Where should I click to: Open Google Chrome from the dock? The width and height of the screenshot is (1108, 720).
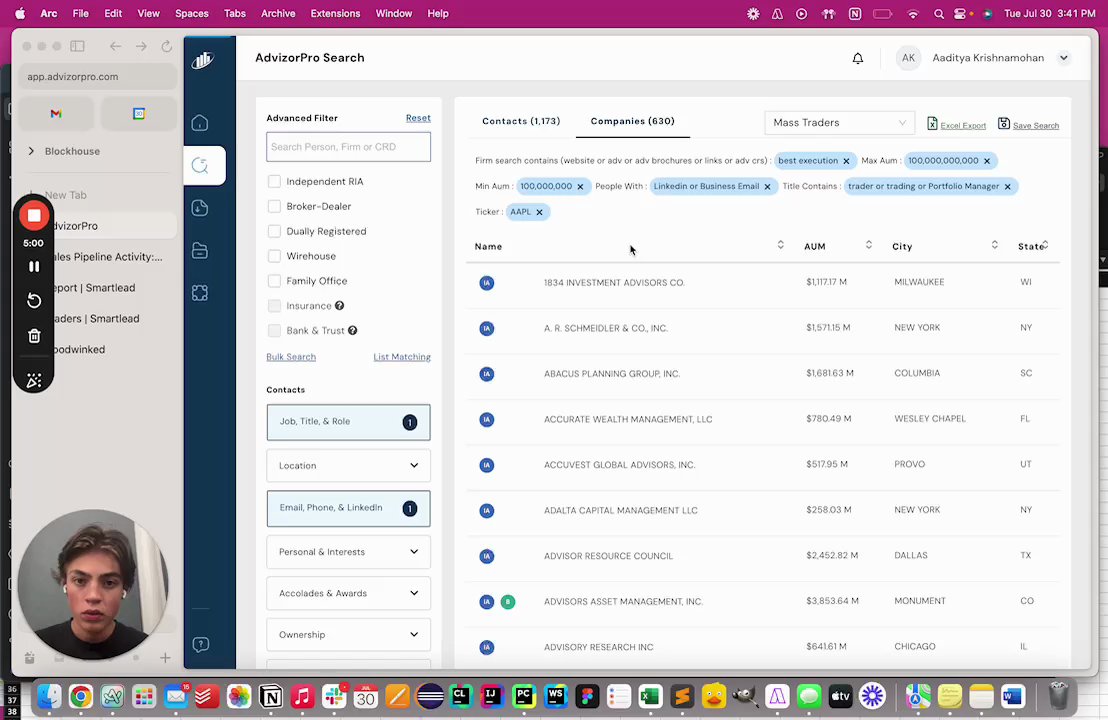81,697
